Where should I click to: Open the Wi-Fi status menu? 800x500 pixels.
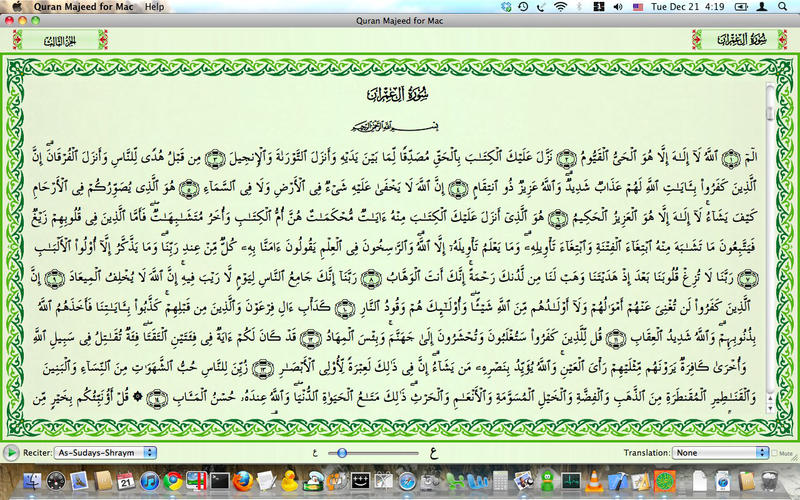(560, 7)
